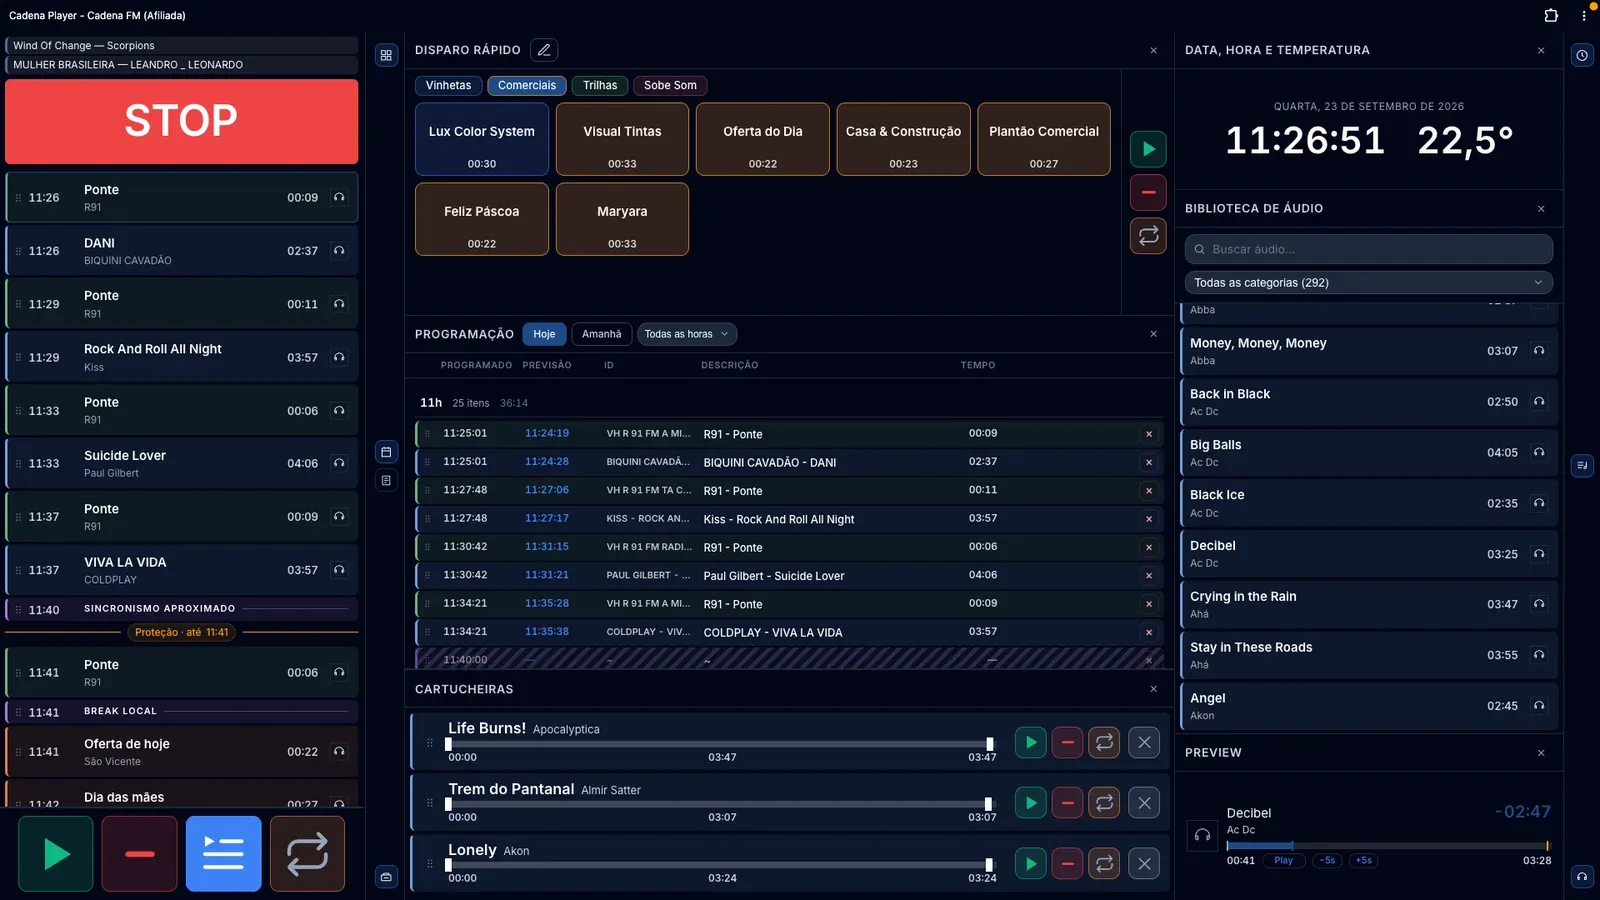Image resolution: width=1600 pixels, height=900 pixels.
Task: Select the Comerciais tab
Action: [x=527, y=85]
